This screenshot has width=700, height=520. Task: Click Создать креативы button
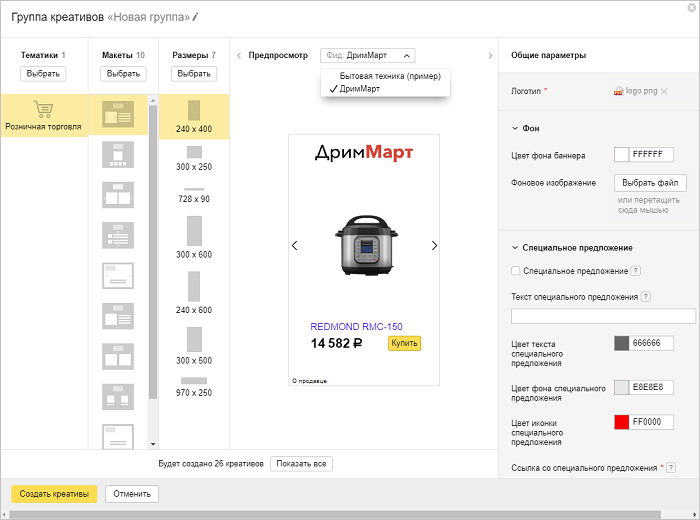point(54,494)
